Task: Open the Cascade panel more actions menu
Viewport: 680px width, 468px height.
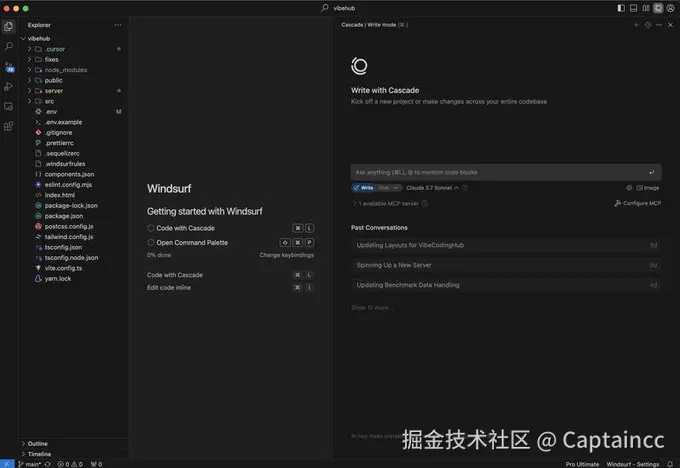Action: point(659,25)
